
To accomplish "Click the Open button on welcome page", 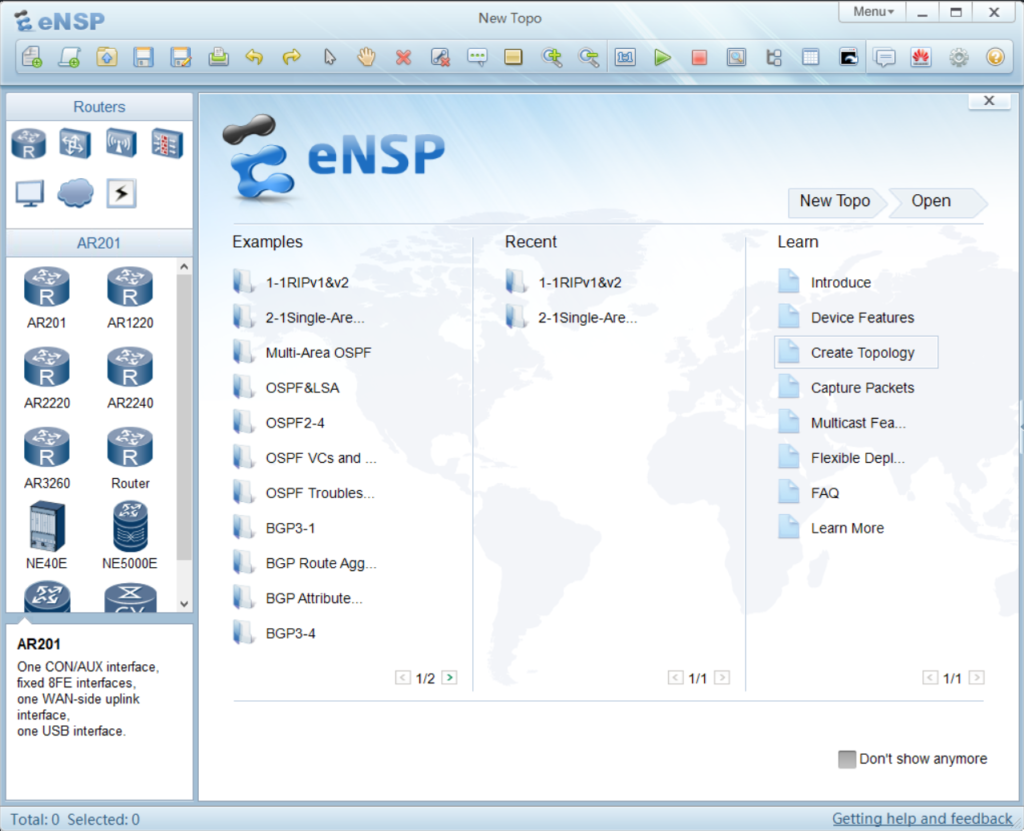I will (931, 201).
